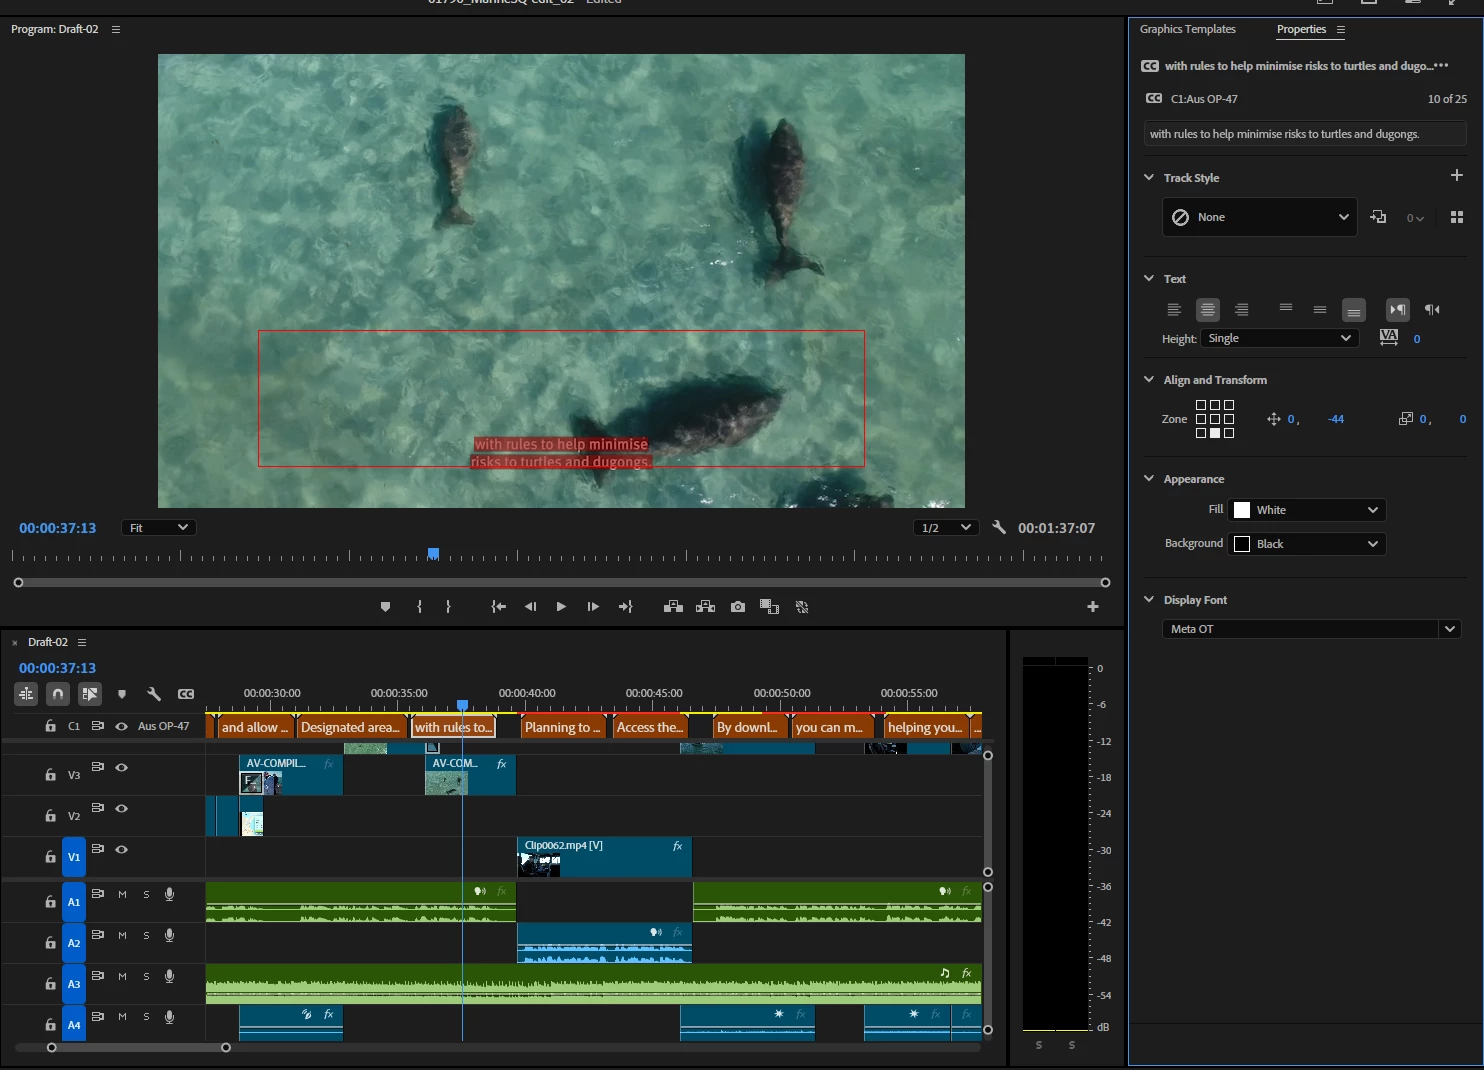Select the 'Planning to' caption clip
The image size is (1484, 1070).
tap(563, 728)
